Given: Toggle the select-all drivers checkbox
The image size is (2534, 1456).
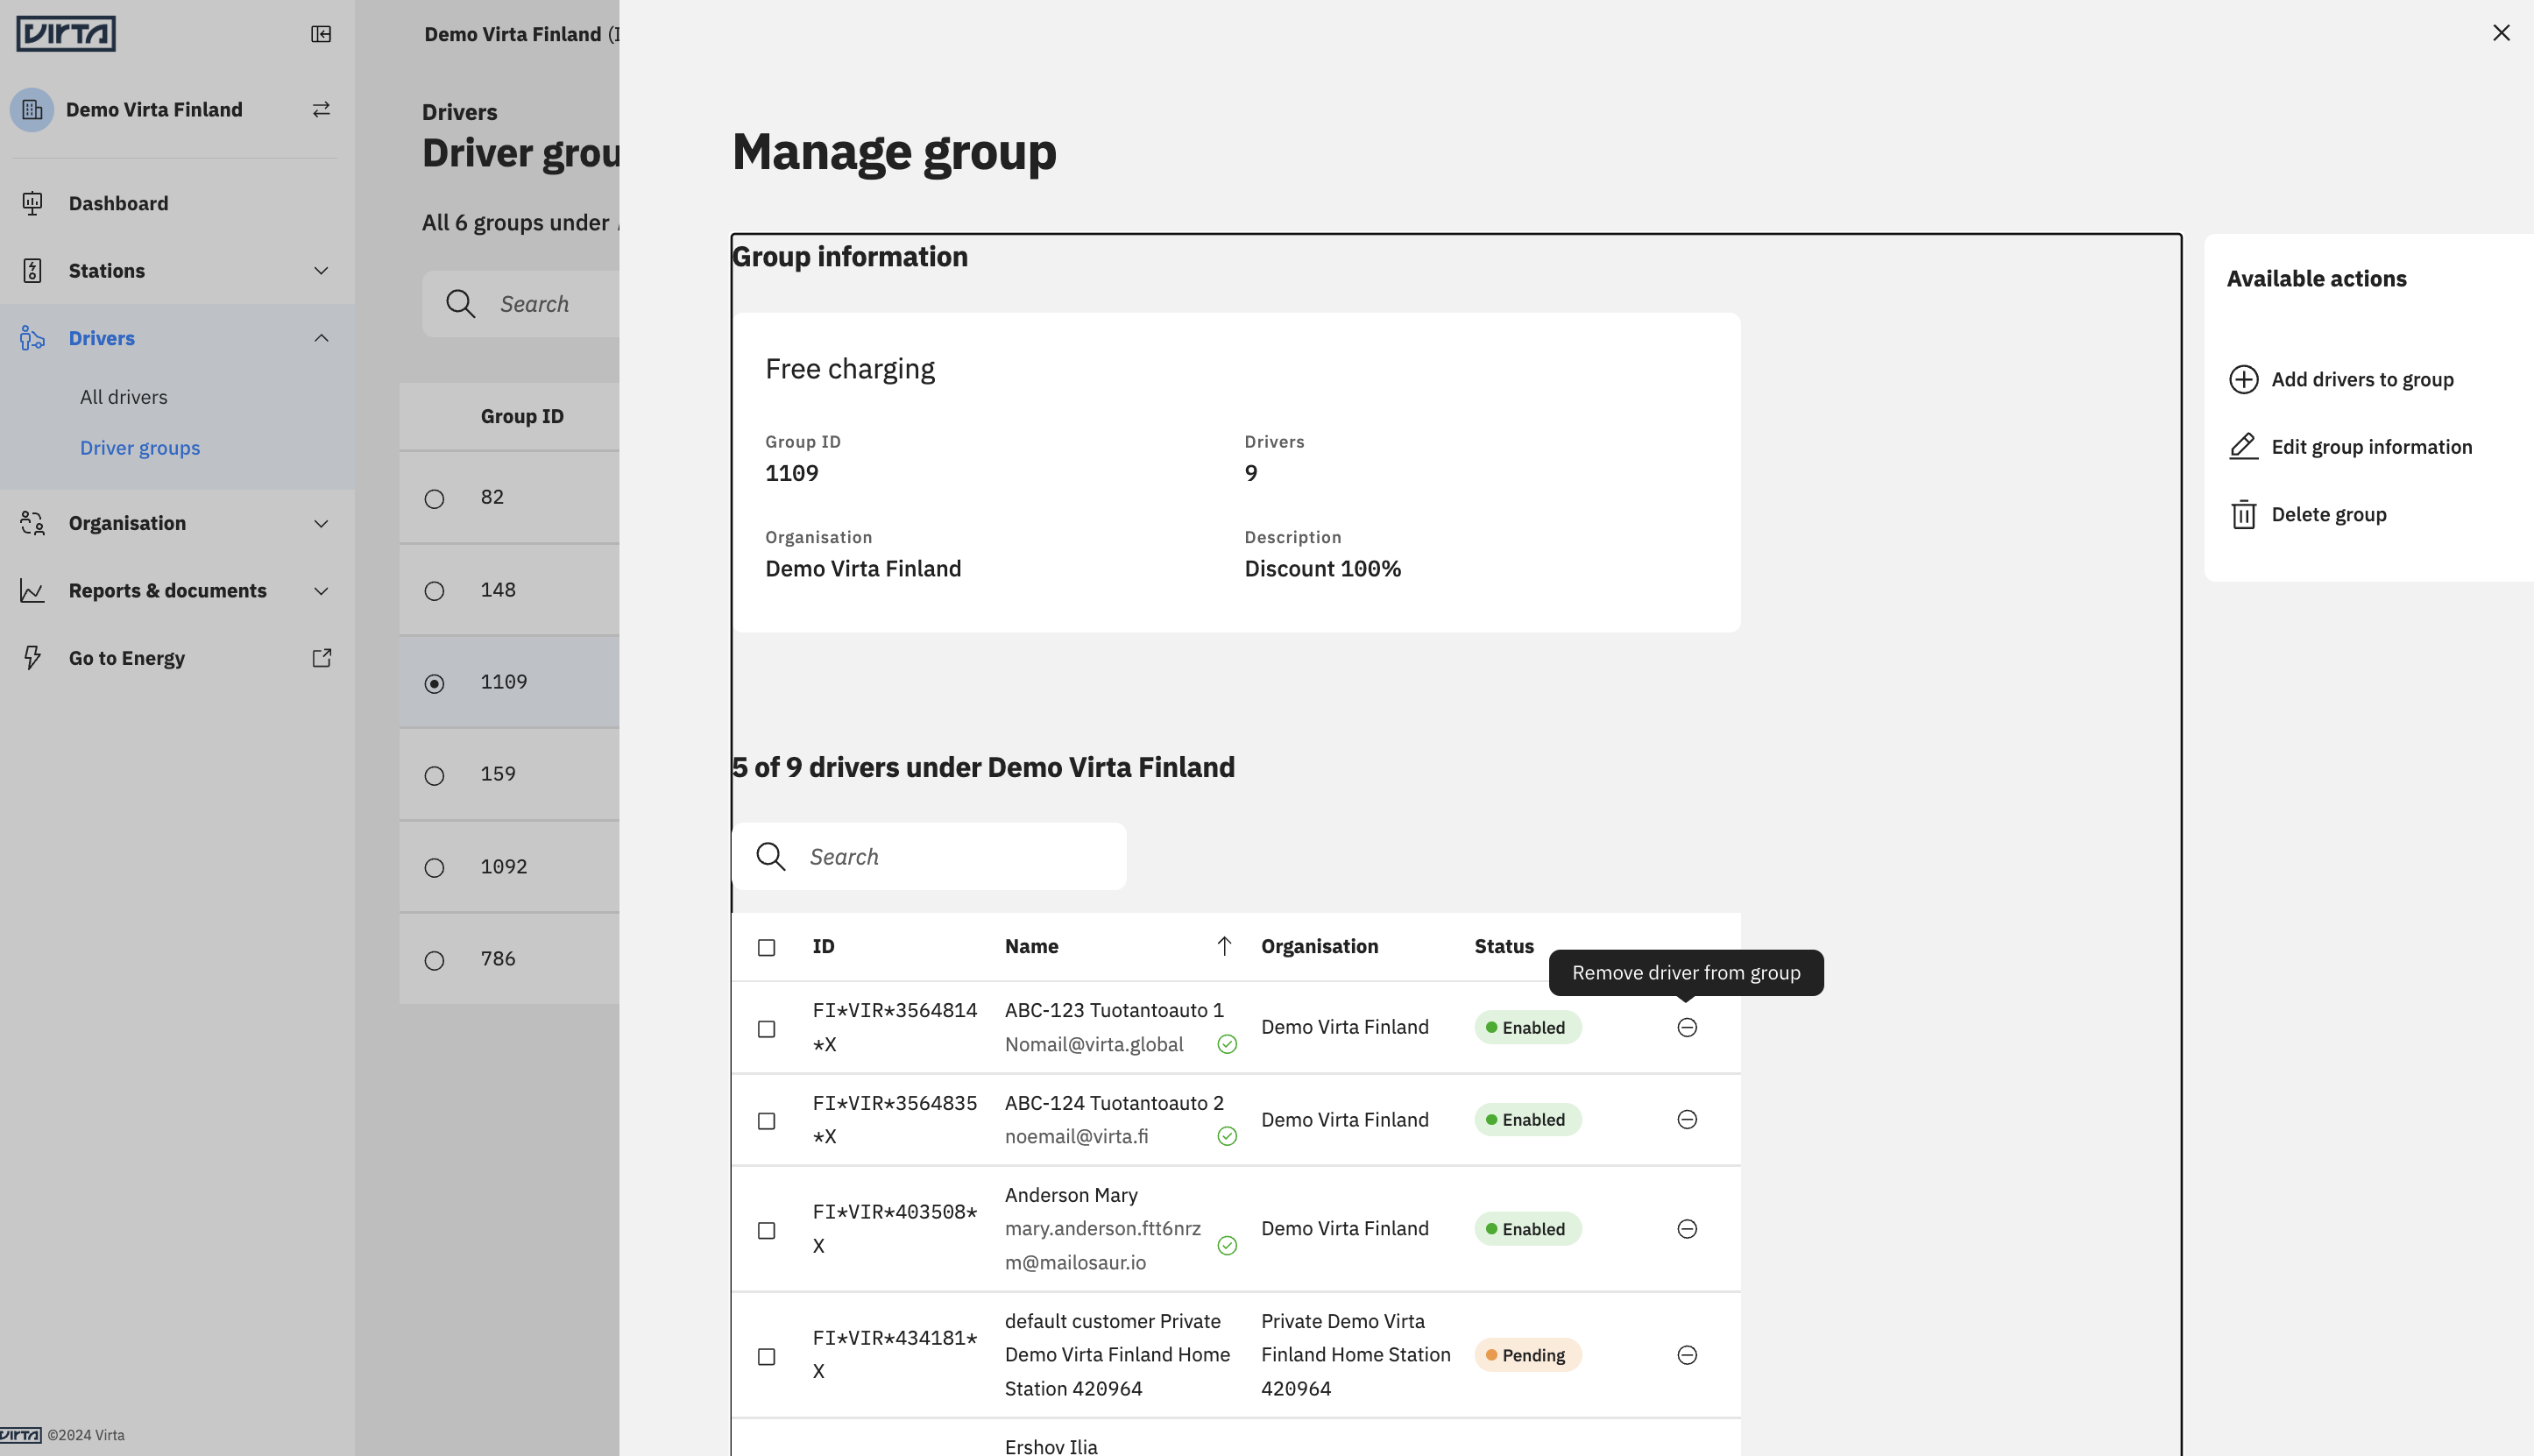Looking at the screenshot, I should [x=766, y=947].
